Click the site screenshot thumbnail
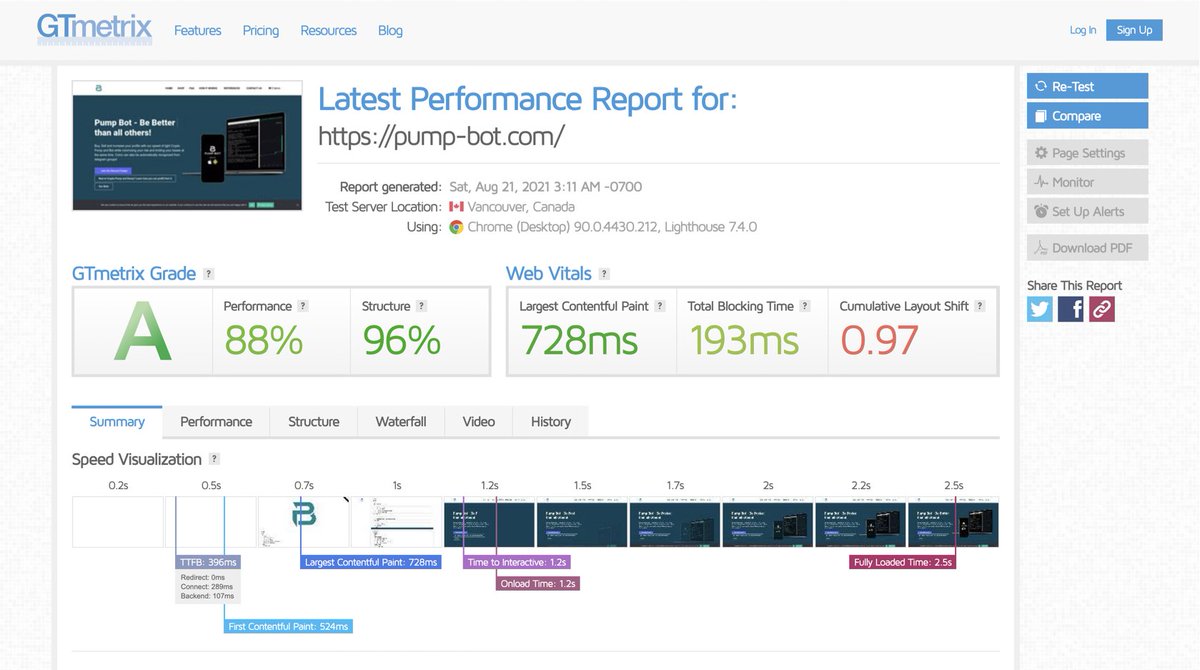Image resolution: width=1200 pixels, height=670 pixels. 187,146
